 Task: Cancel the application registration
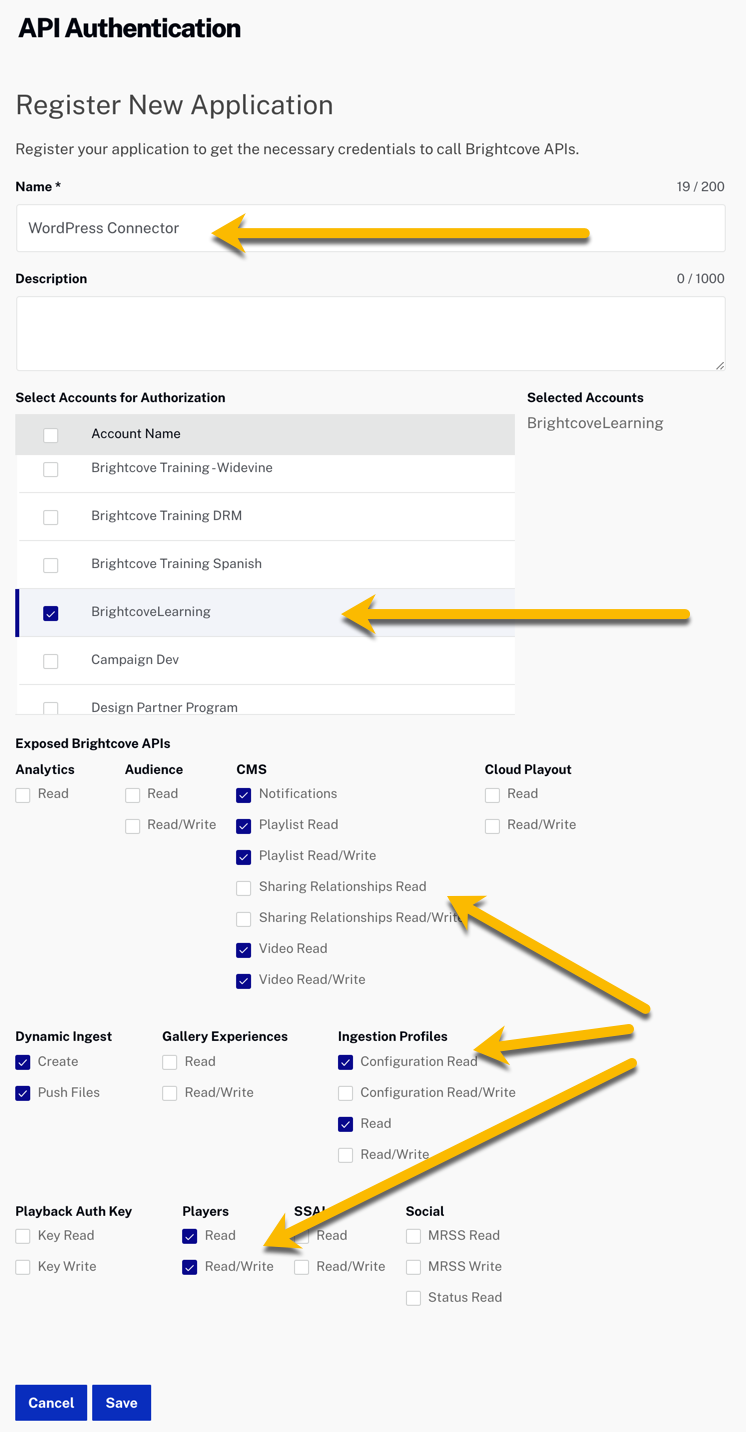point(50,1403)
